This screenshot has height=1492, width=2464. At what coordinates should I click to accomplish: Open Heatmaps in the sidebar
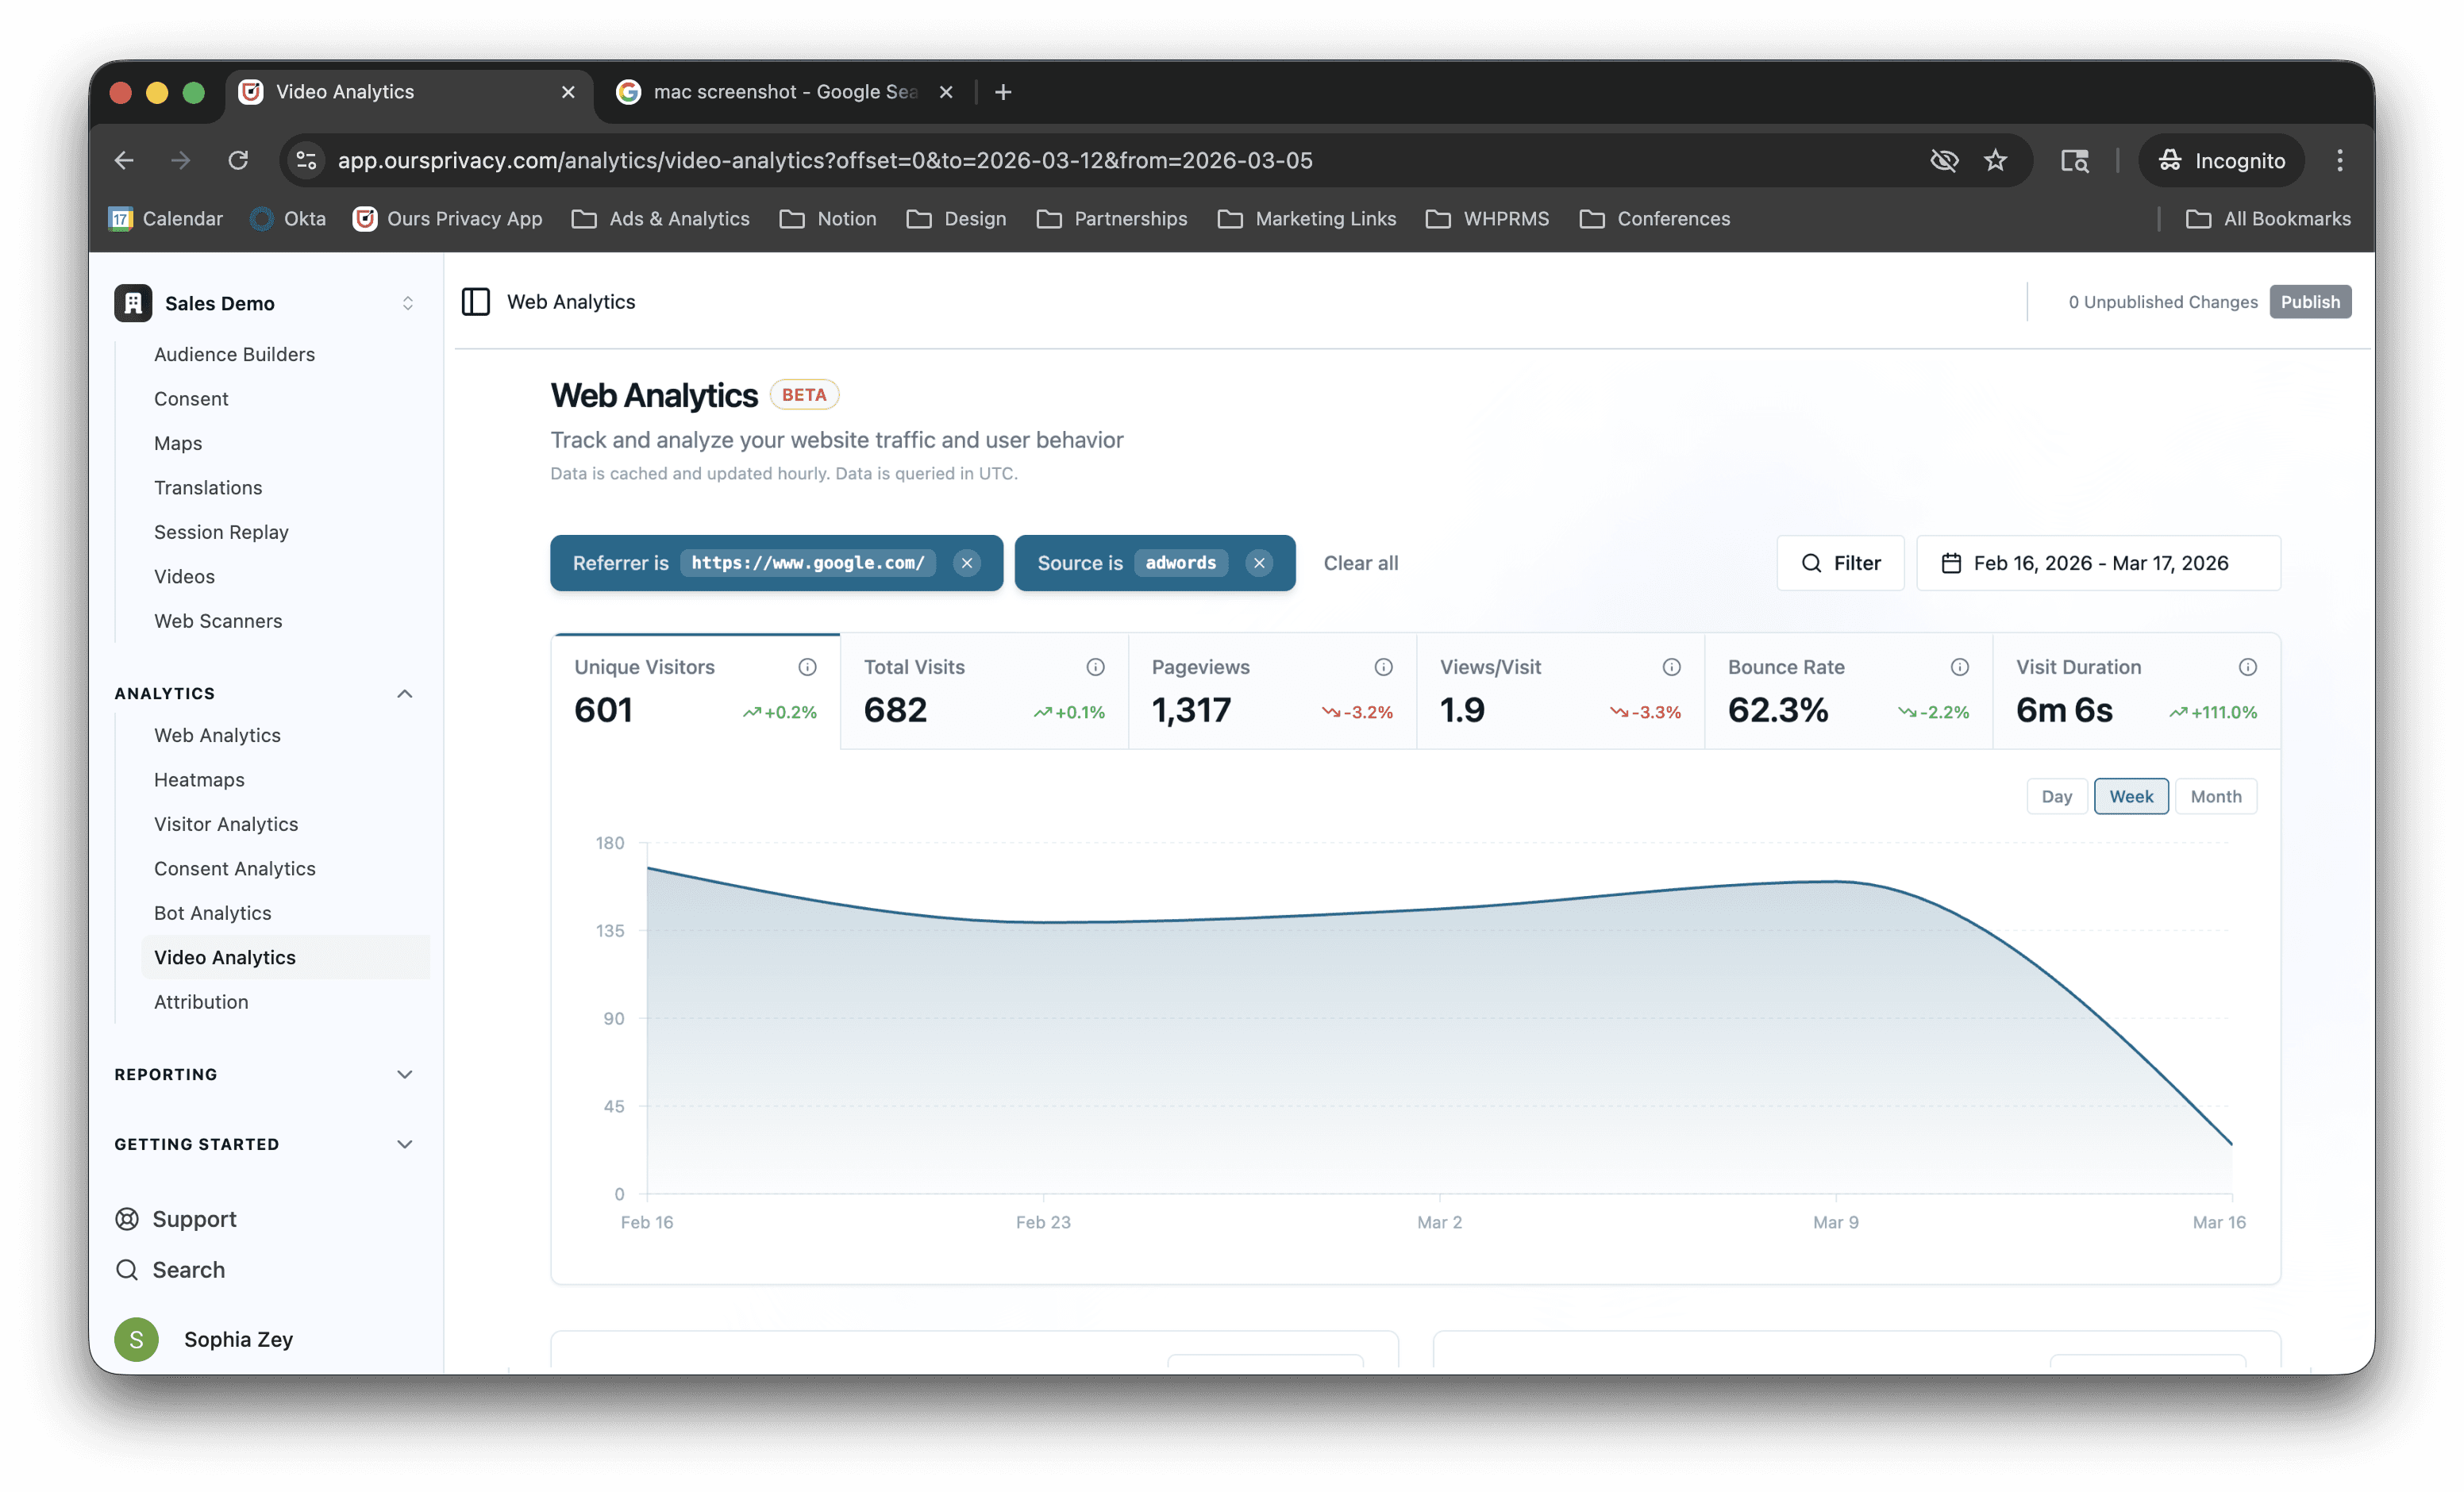coord(199,780)
